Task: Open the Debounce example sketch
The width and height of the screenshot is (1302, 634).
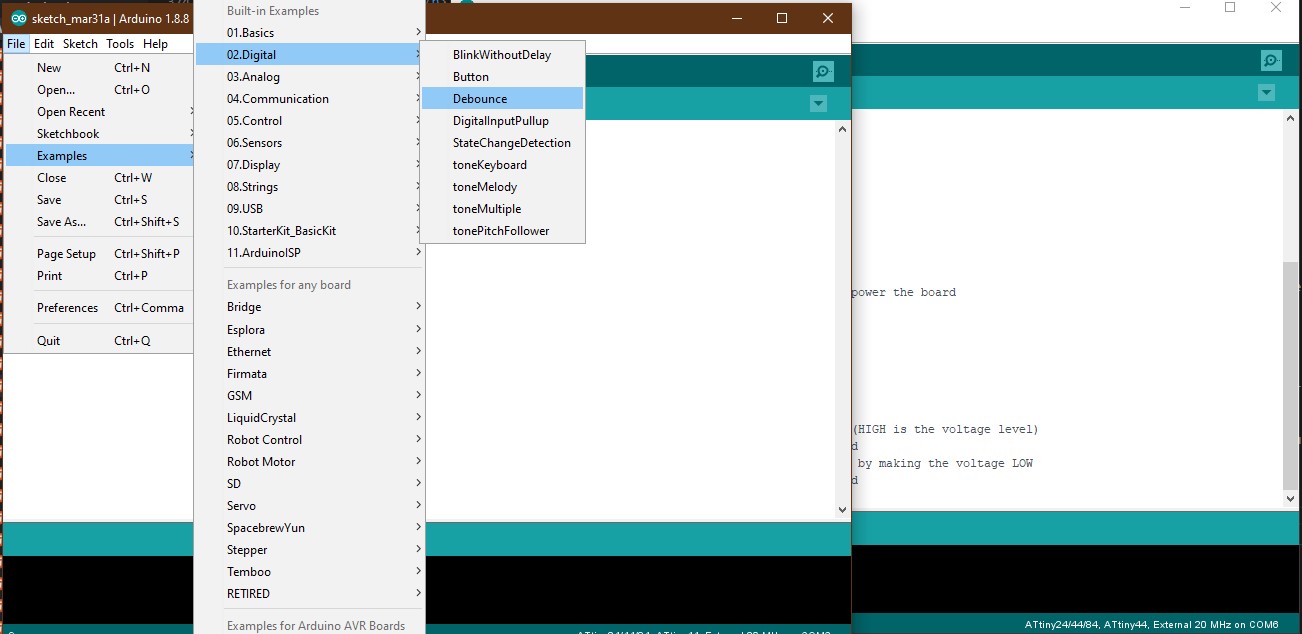Action: 502,99
